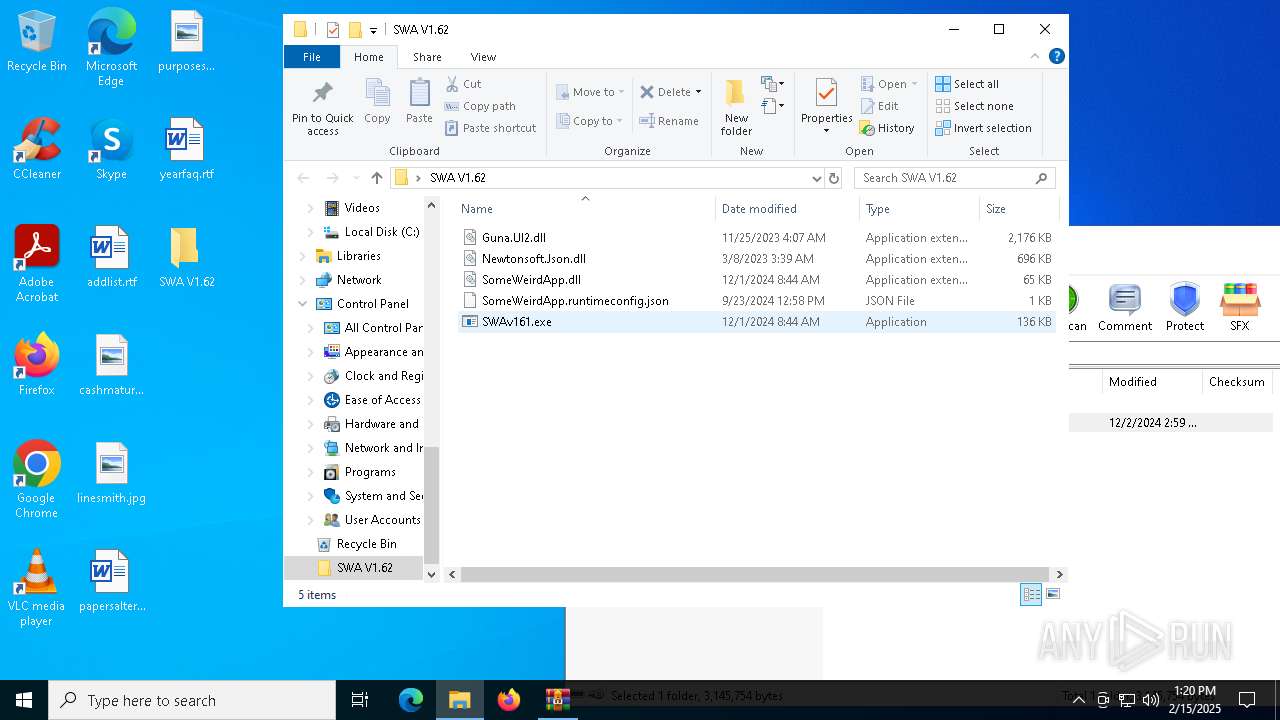
Task: Click Paste shortcut in ribbon
Action: tap(491, 128)
